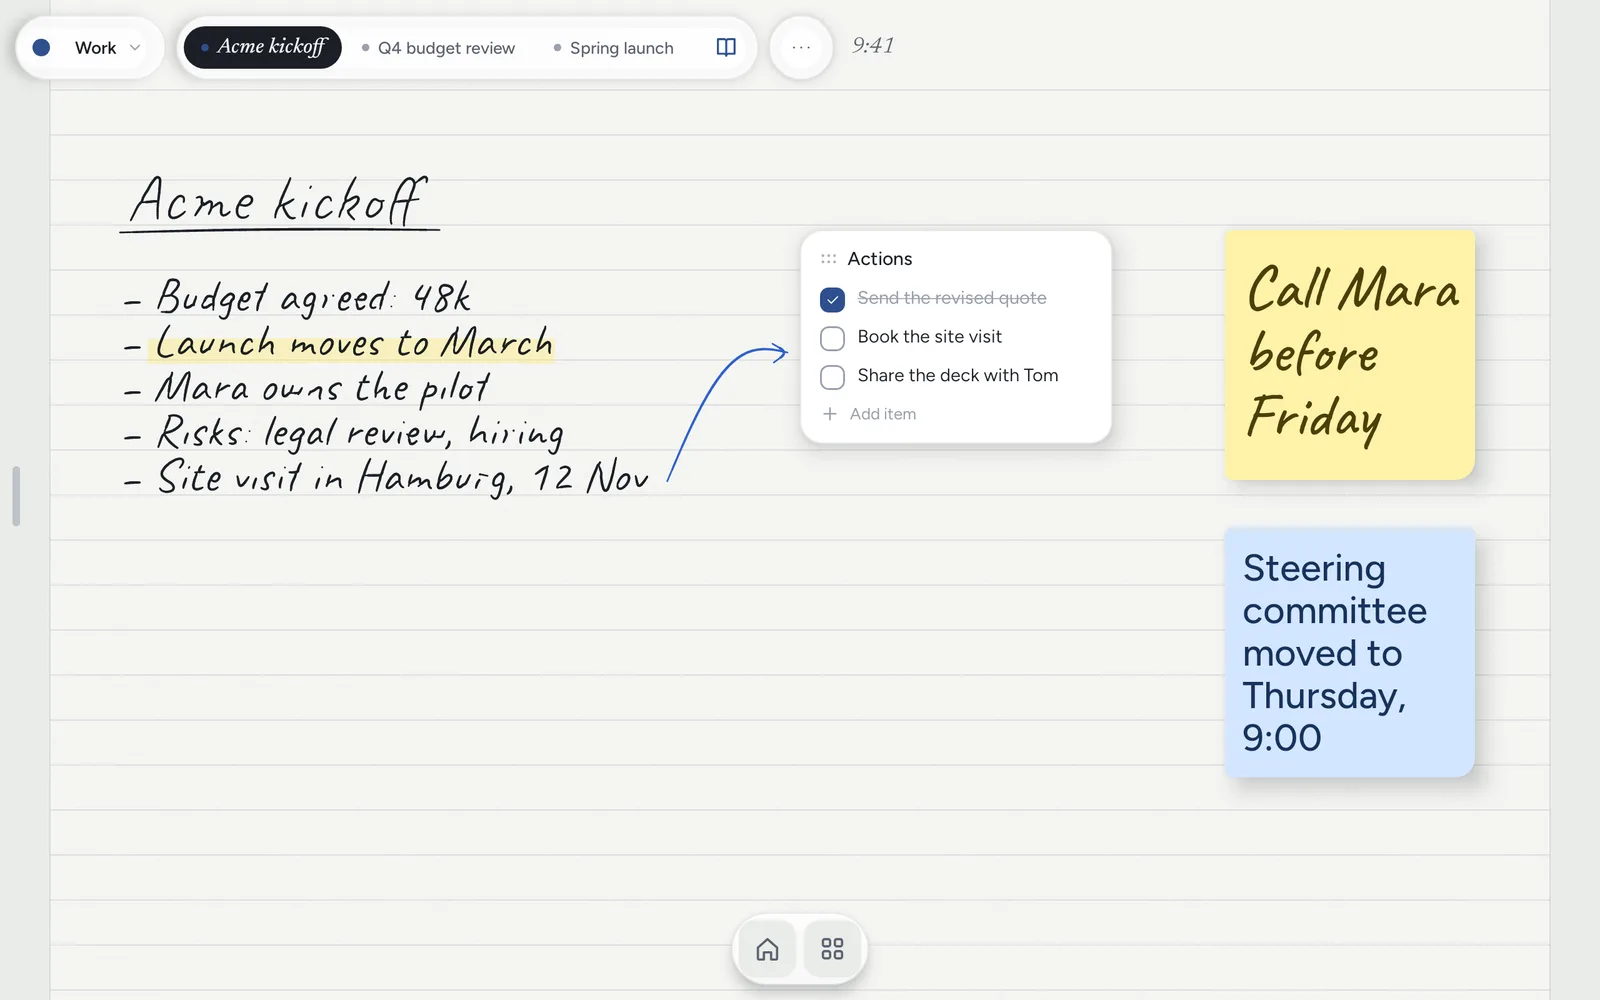Select the blue 'Steering committee' sticky note
This screenshot has height=1000, width=1600.
[1350, 652]
